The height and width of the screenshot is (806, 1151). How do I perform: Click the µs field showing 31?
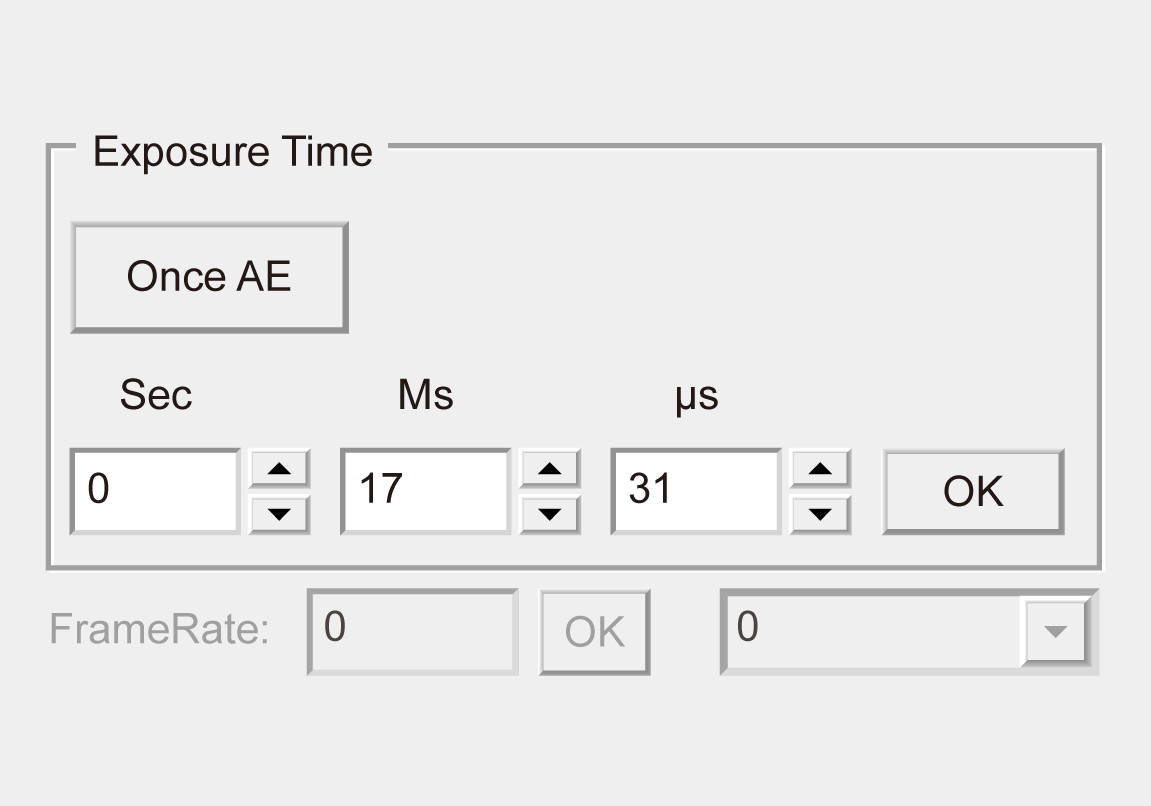[x=695, y=491]
